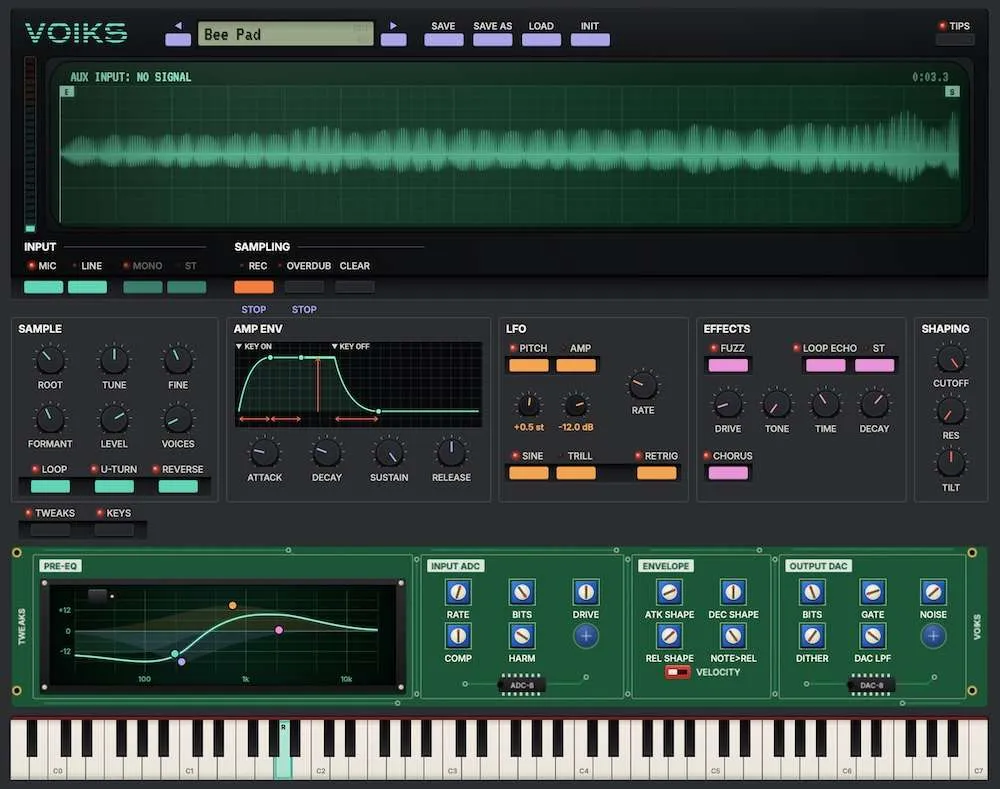
Task: Click the pink node on Pre-EQ curve
Action: pyautogui.click(x=279, y=630)
